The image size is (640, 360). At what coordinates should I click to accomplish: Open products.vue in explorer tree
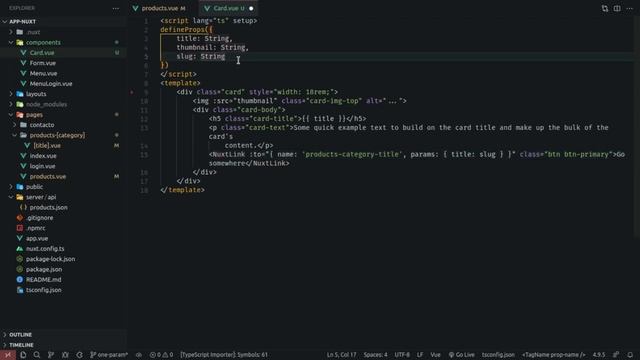point(63,176)
